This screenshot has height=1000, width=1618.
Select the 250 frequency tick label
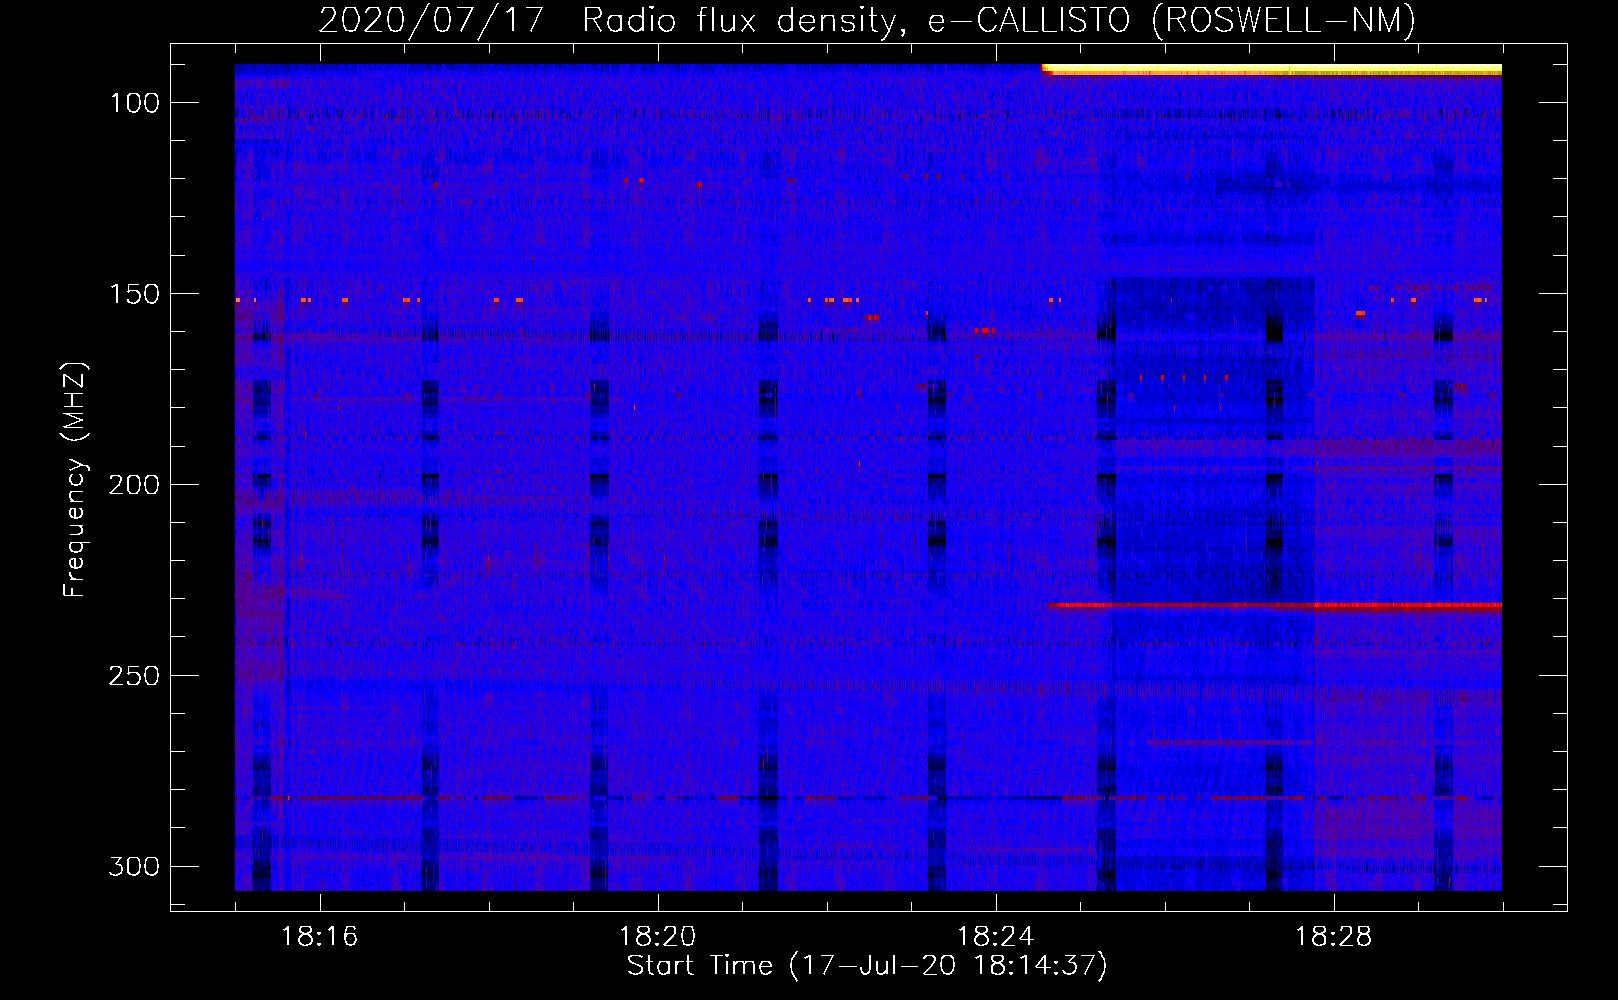[134, 676]
